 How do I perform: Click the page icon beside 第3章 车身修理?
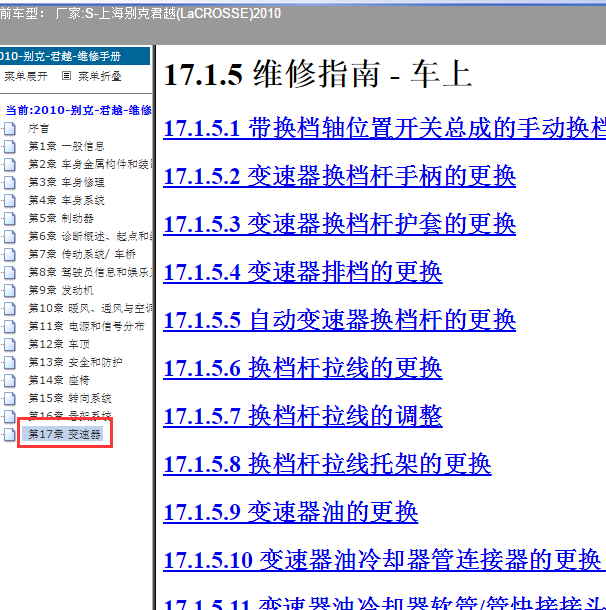(x=10, y=182)
